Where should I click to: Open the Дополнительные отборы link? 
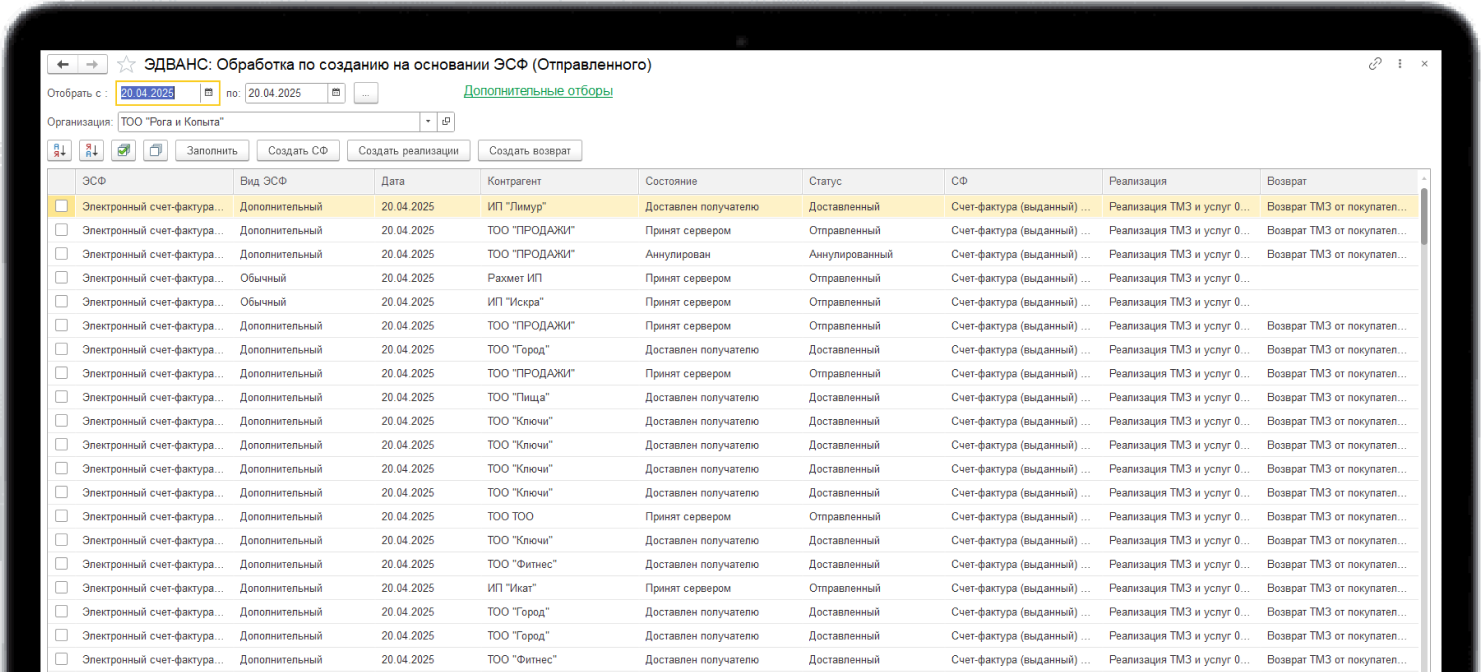coord(538,91)
